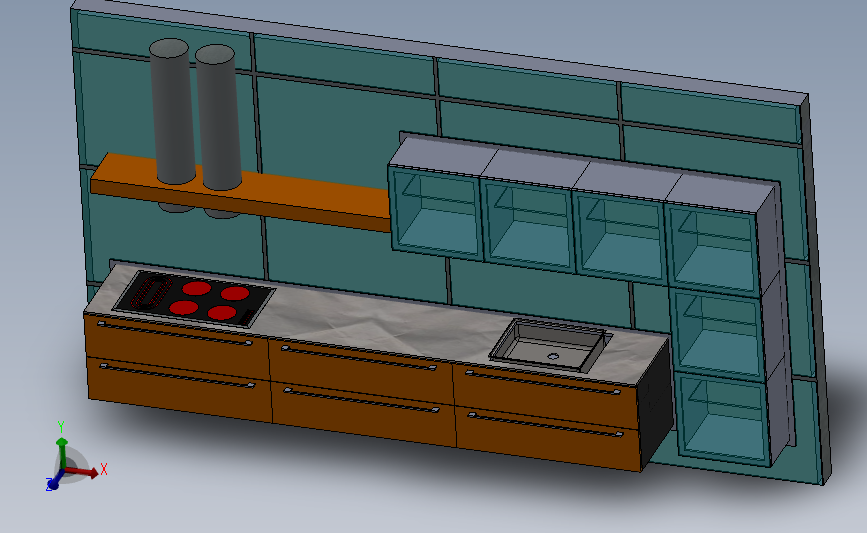Select the right gray cylinder on the shelf

point(218,117)
